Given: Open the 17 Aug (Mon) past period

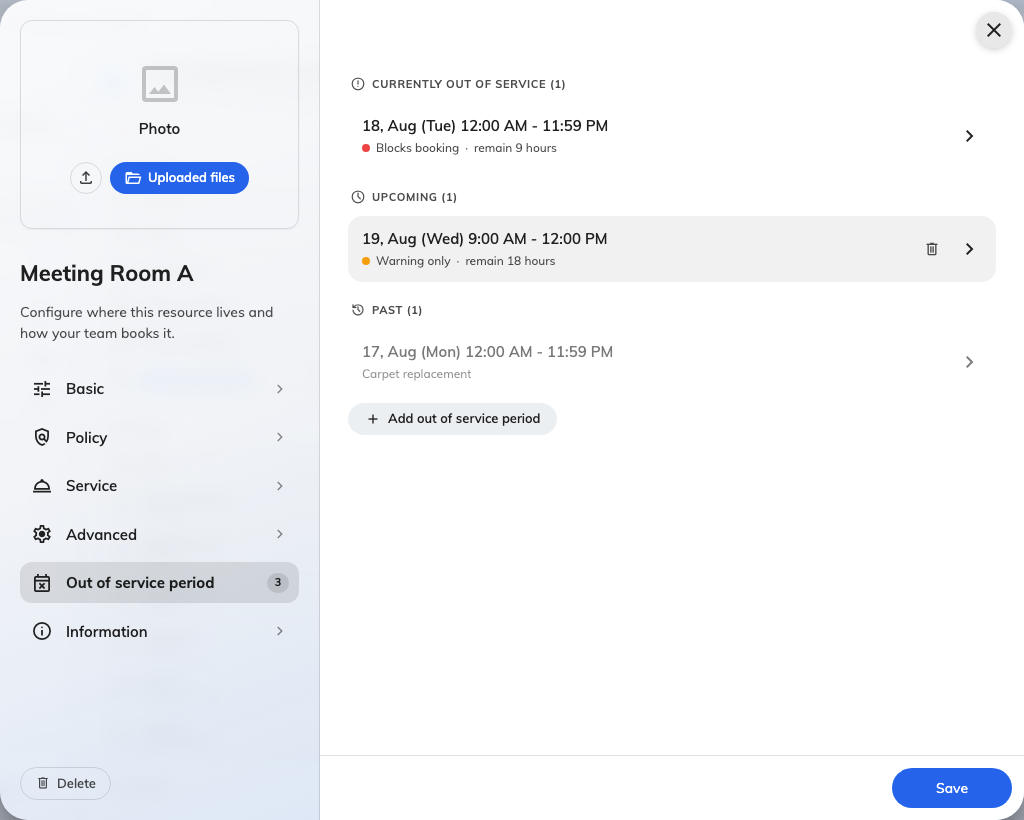Looking at the screenshot, I should pos(671,362).
